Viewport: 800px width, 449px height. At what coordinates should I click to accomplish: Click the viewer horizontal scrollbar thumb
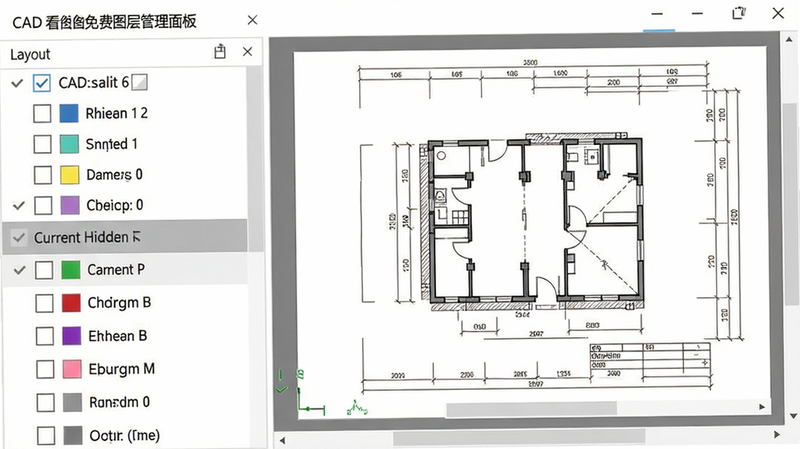[519, 437]
